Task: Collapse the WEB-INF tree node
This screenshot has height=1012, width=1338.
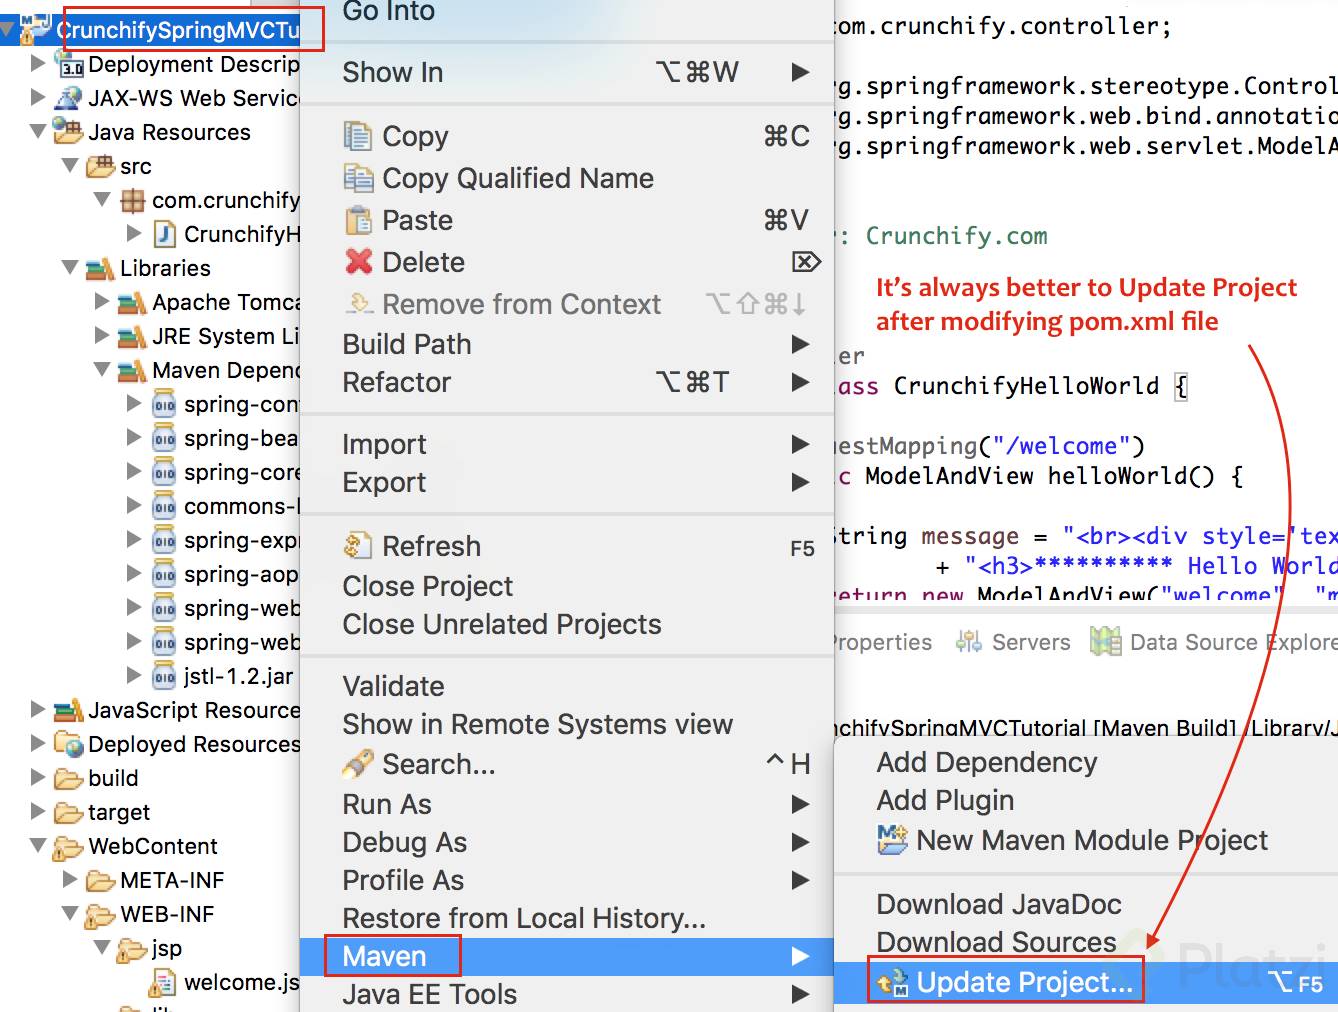Action: pos(68,914)
